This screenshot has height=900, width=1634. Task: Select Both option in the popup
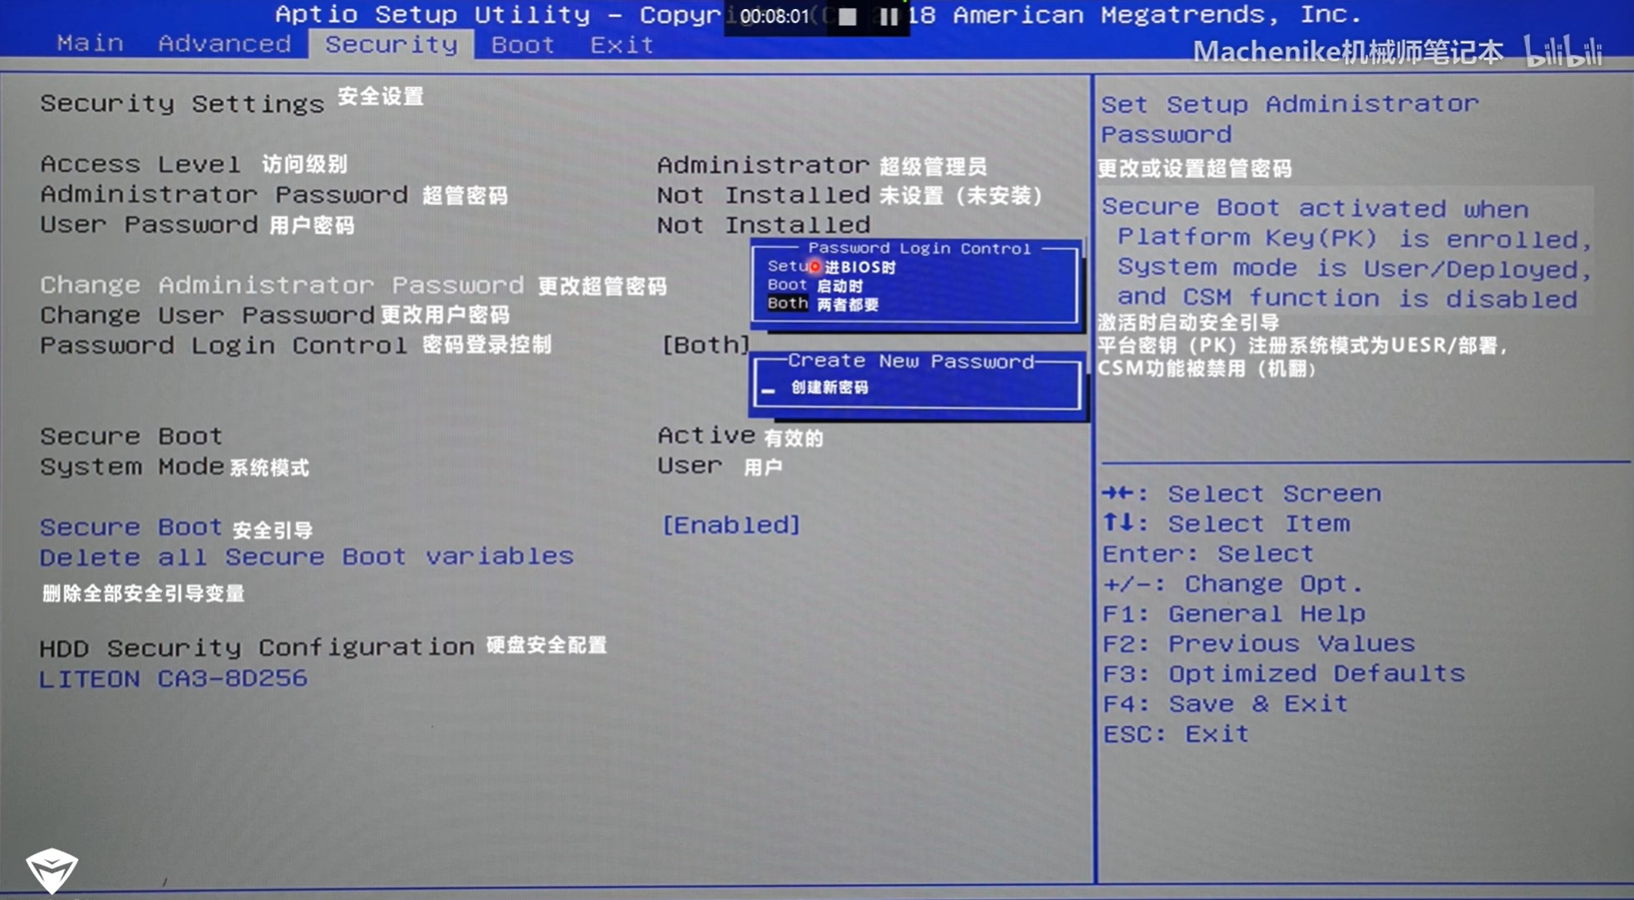[x=787, y=304]
